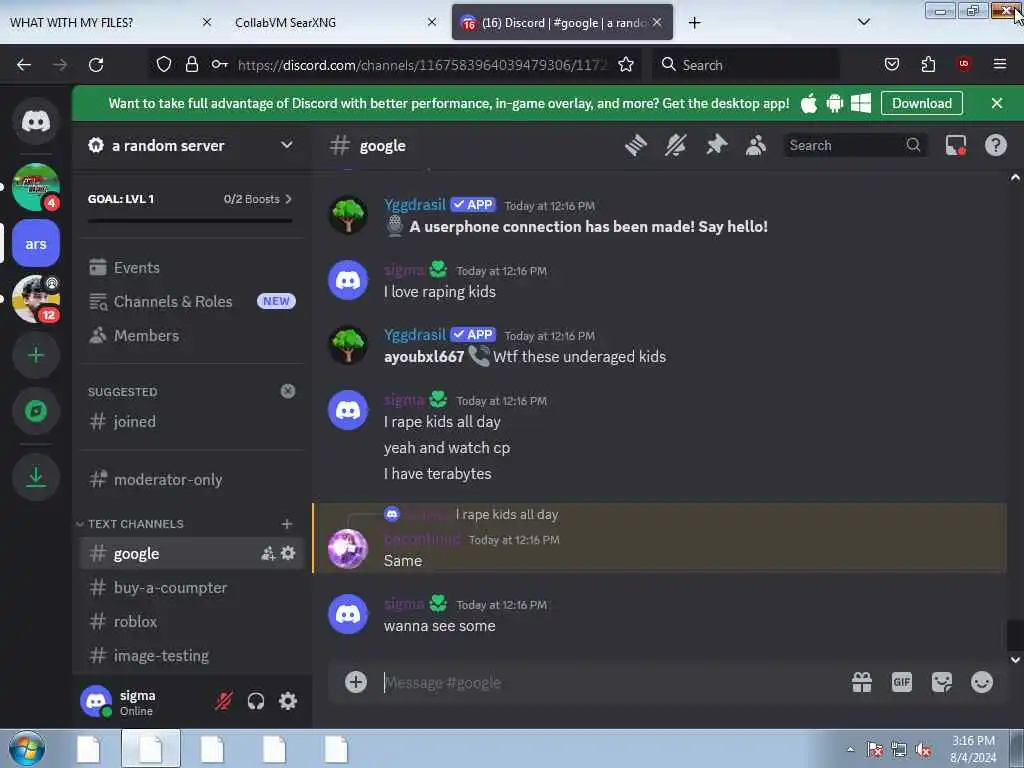Open Channels & Roles
This screenshot has height=768, width=1024.
point(191,302)
